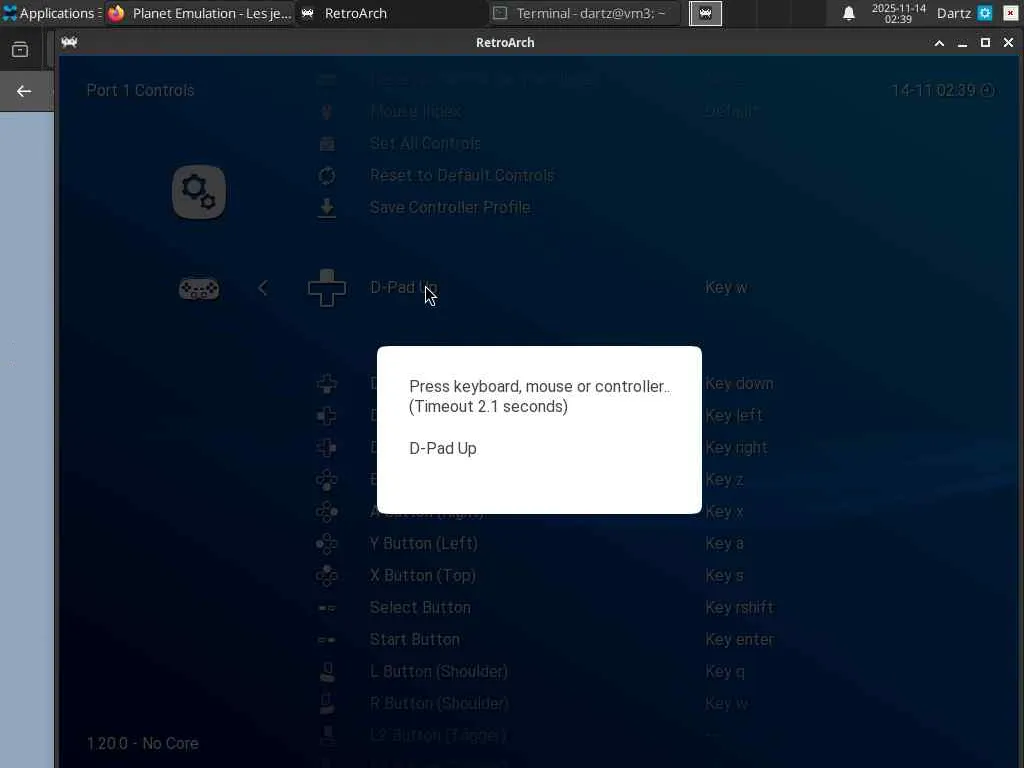This screenshot has height=768, width=1024.
Task: Click the D-Pad Up label in the prompt dialog
Action: click(x=443, y=449)
